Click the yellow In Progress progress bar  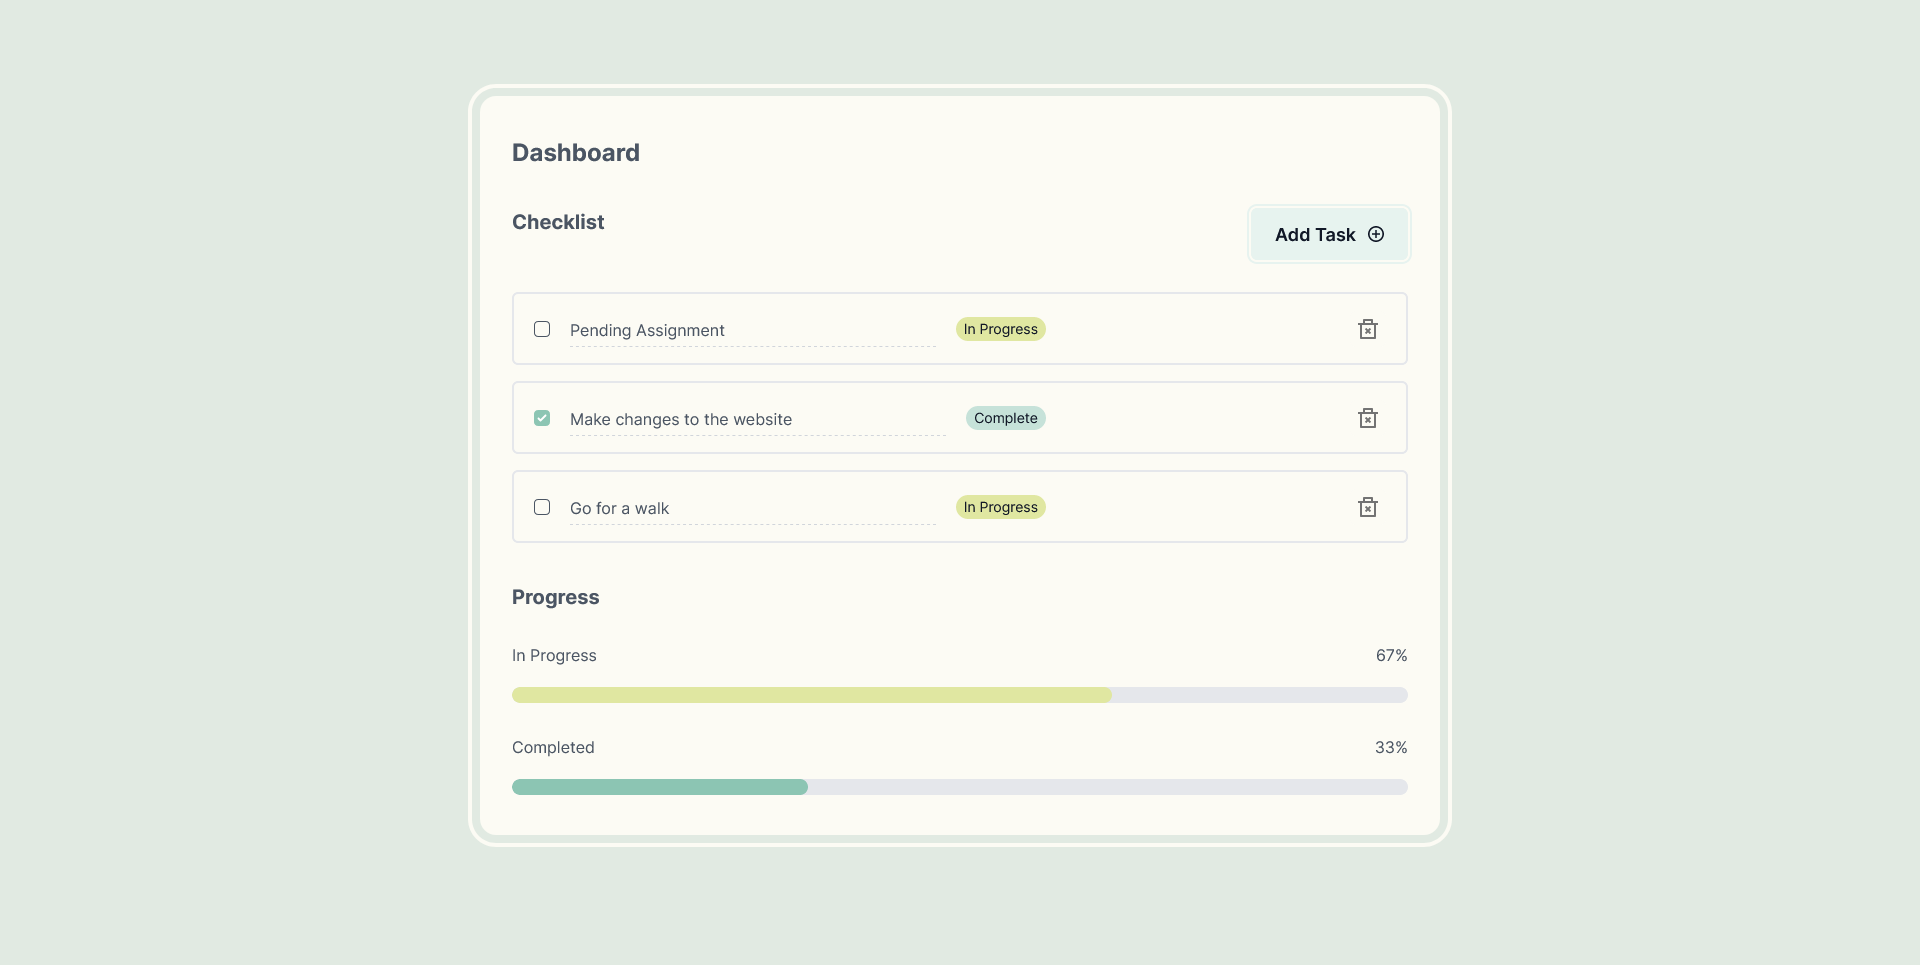point(811,695)
